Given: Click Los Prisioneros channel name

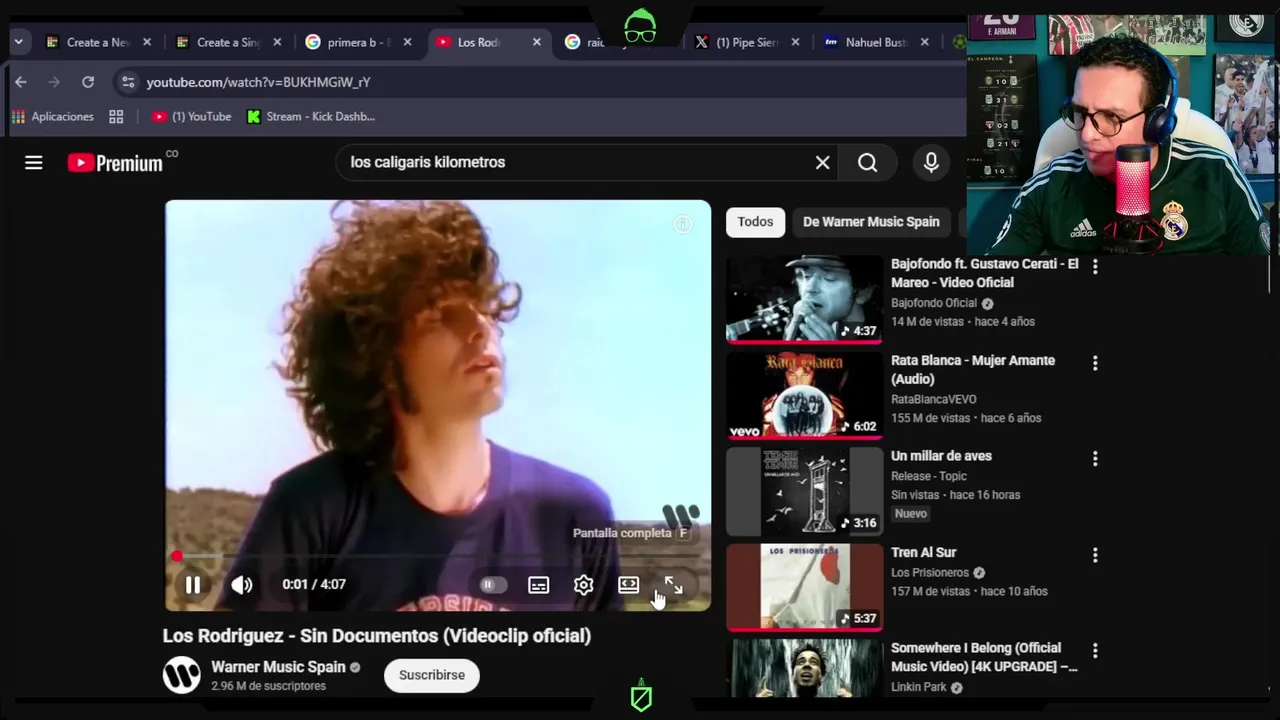Looking at the screenshot, I should click(x=930, y=573).
